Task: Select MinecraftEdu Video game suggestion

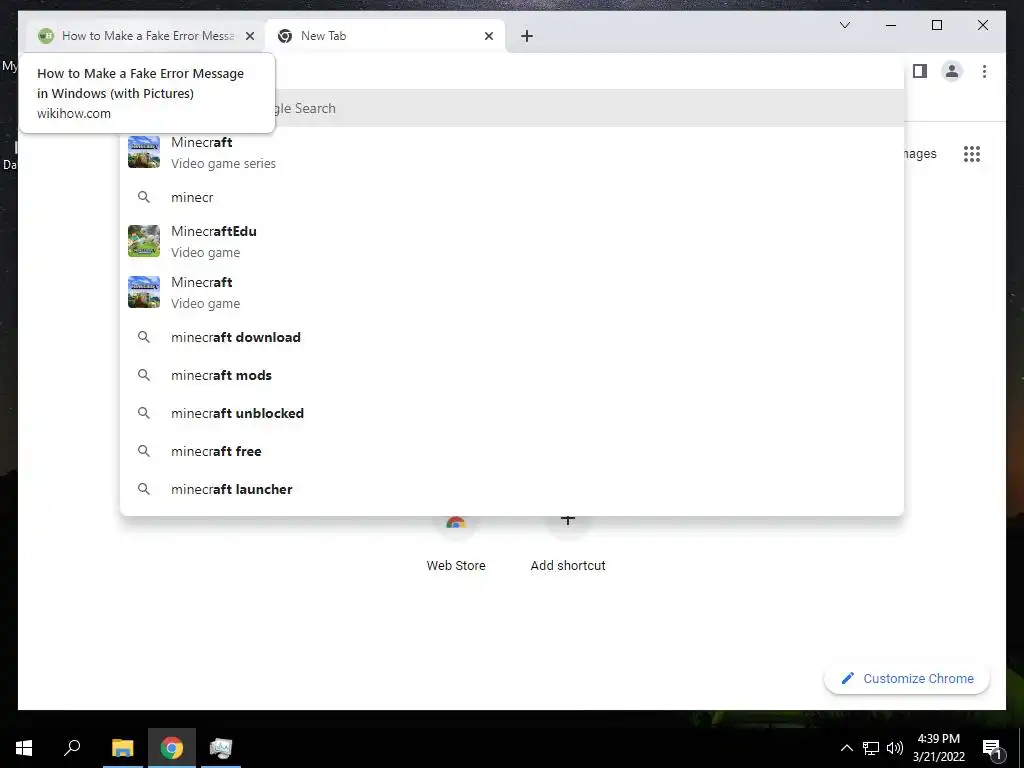Action: click(x=512, y=241)
